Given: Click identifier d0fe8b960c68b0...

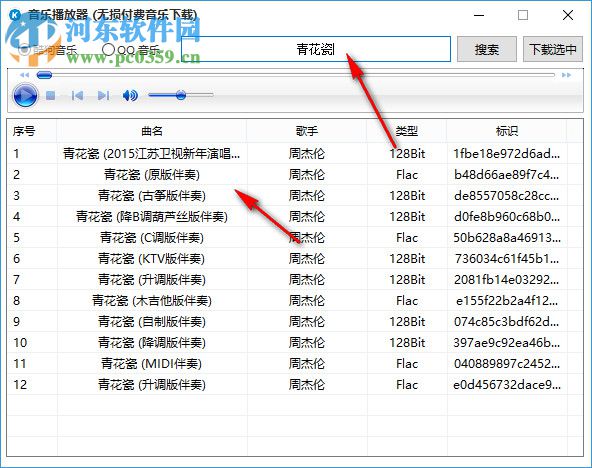Looking at the screenshot, I should coord(507,217).
